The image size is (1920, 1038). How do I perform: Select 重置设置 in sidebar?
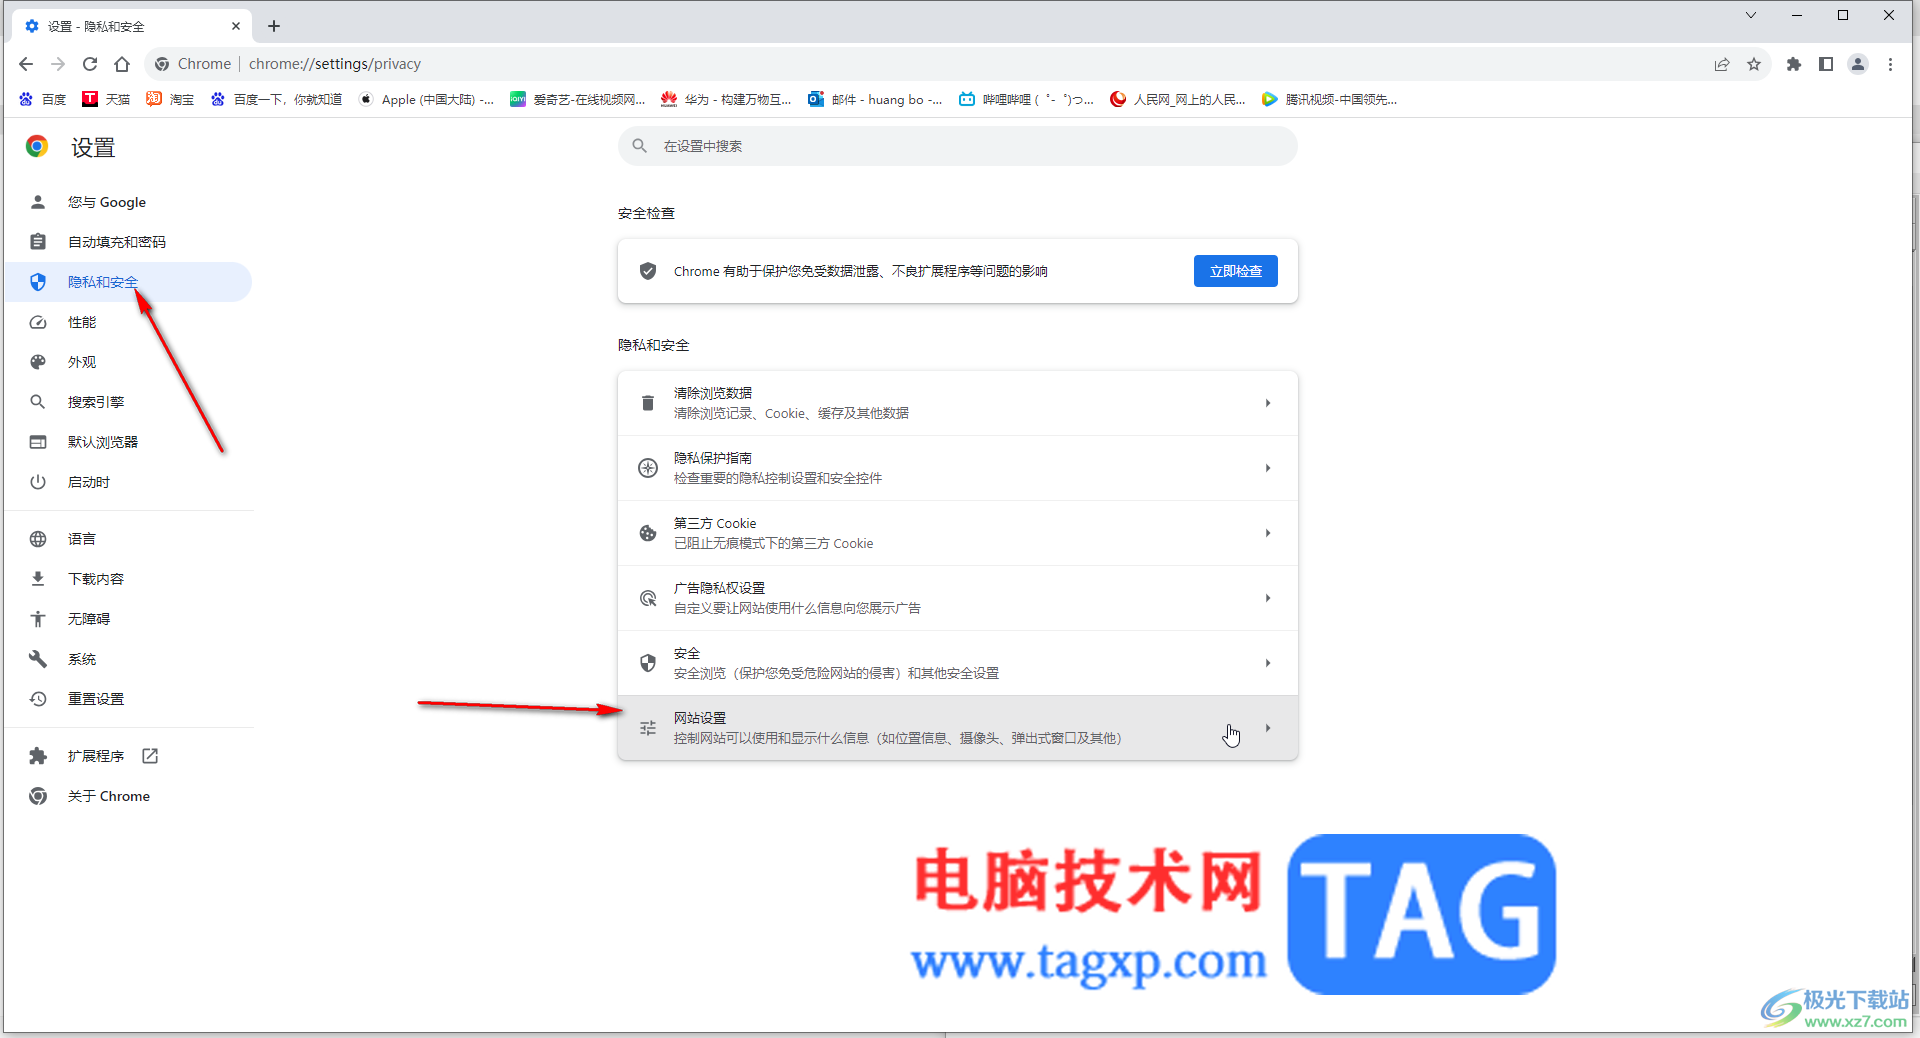(x=128, y=699)
